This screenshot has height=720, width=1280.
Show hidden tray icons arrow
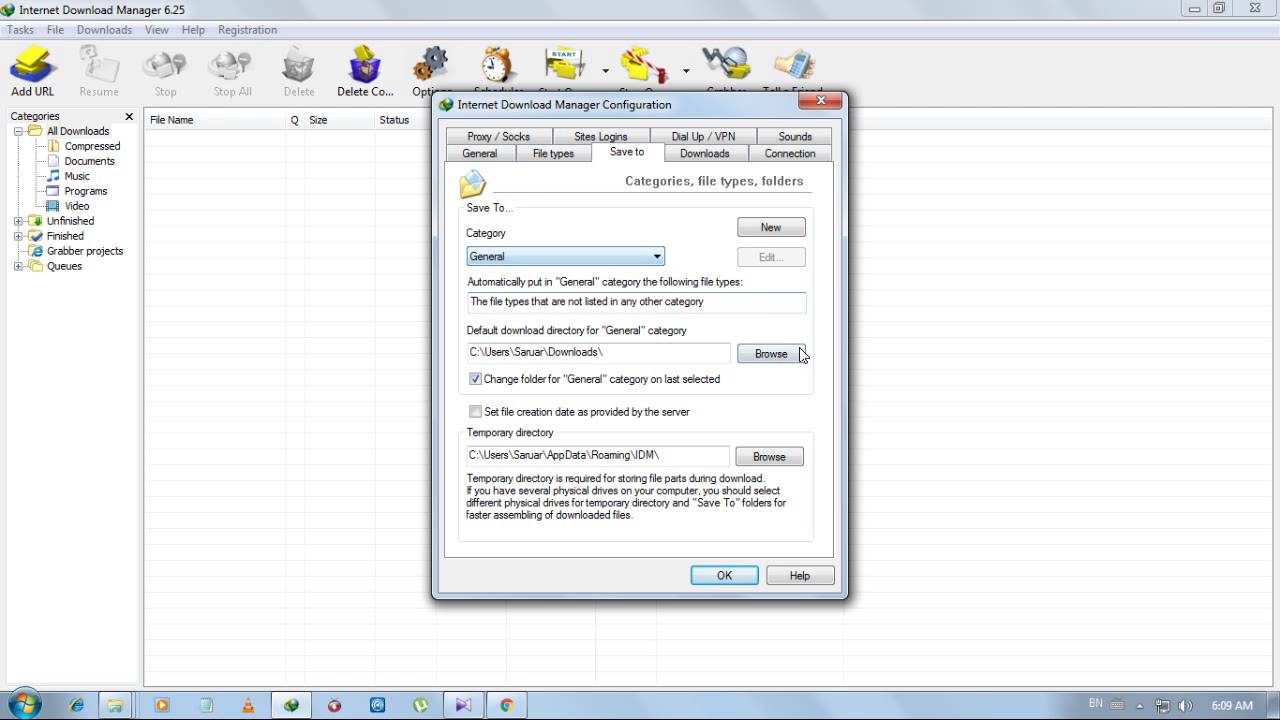point(1141,705)
